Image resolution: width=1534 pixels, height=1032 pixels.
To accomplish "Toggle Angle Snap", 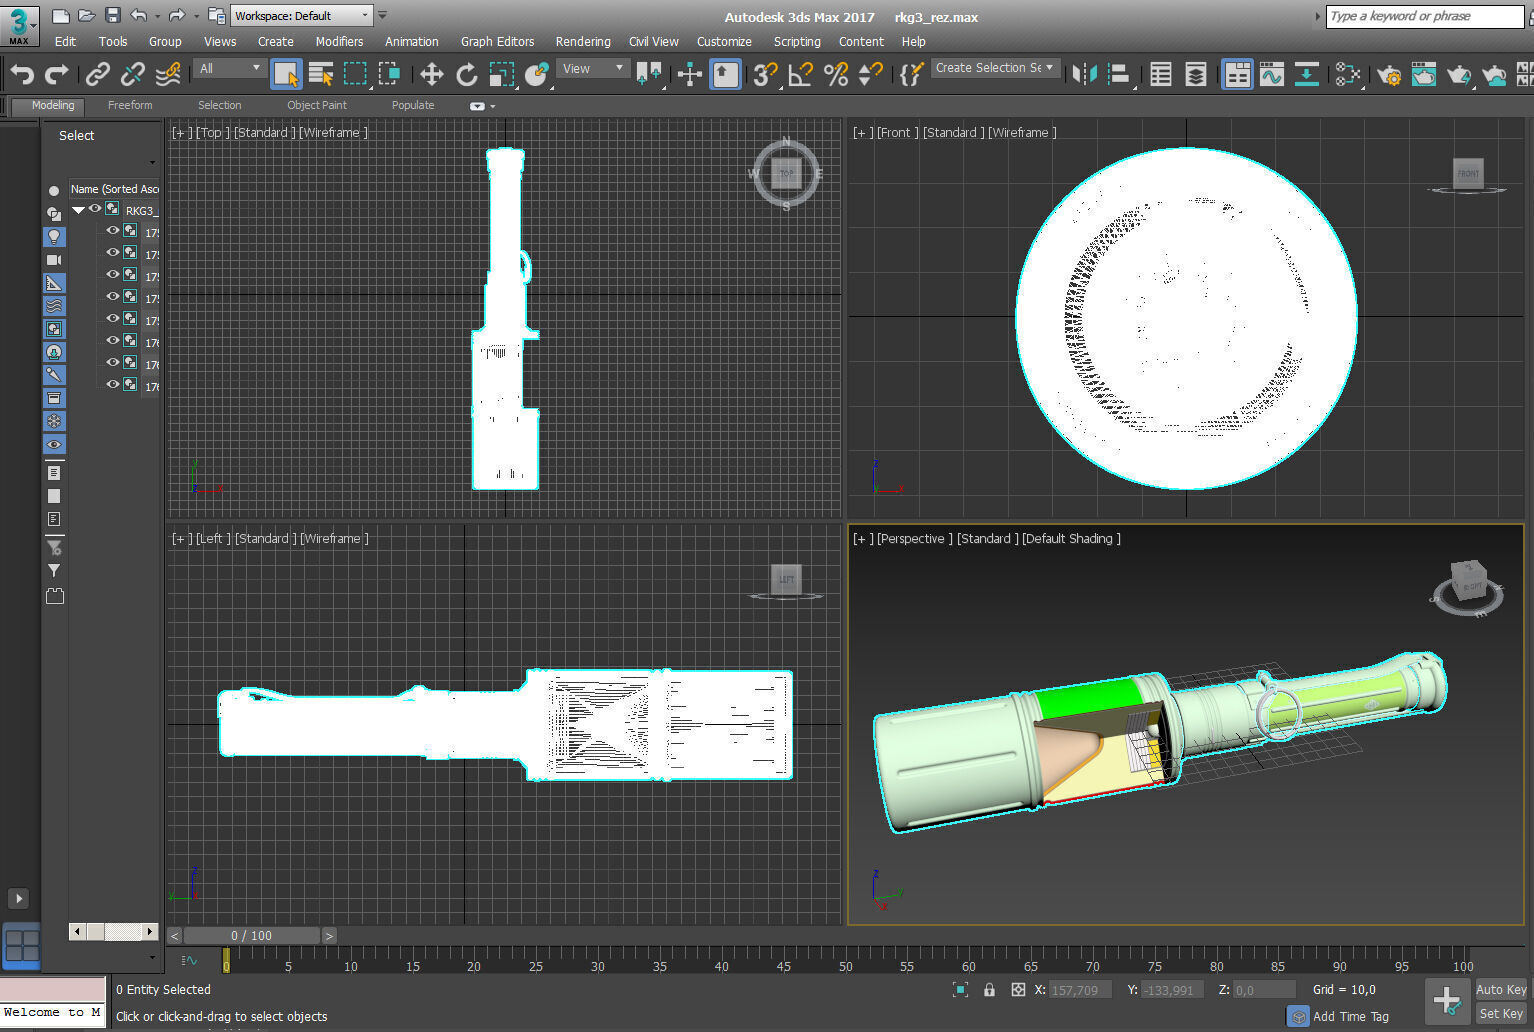I will pos(801,74).
